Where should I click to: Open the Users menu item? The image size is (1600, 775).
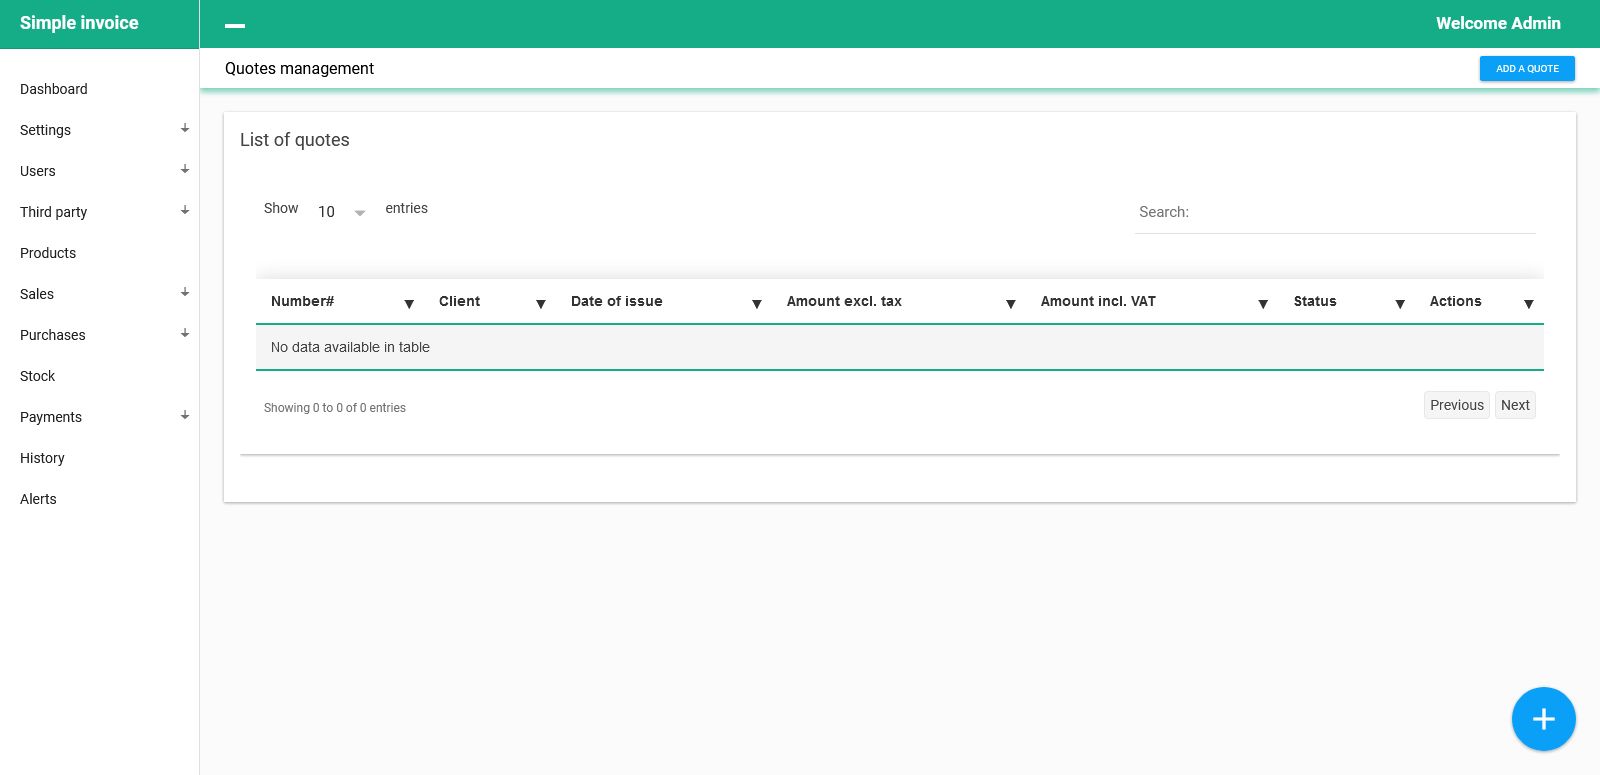[38, 171]
